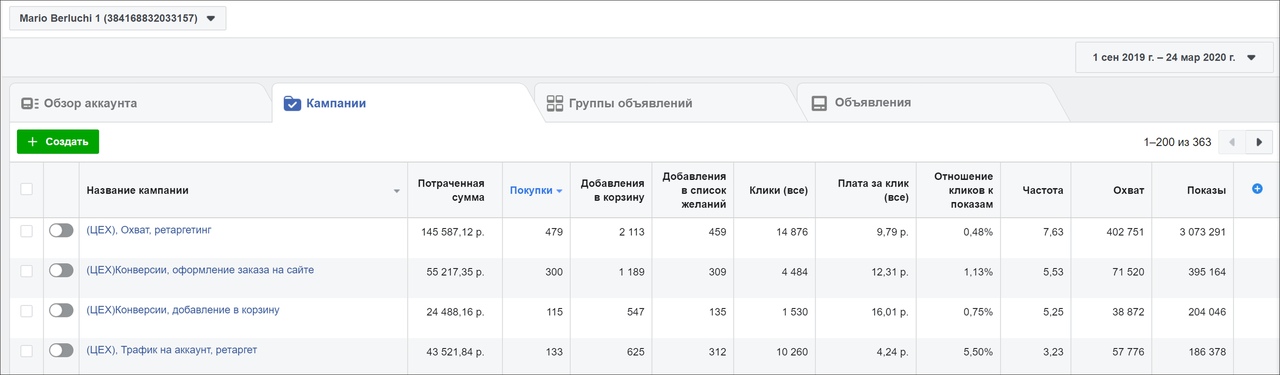Open campaign (ЦЕХ), Охват, ретаргетинг link
Image resolution: width=1280 pixels, height=375 pixels.
click(x=149, y=230)
